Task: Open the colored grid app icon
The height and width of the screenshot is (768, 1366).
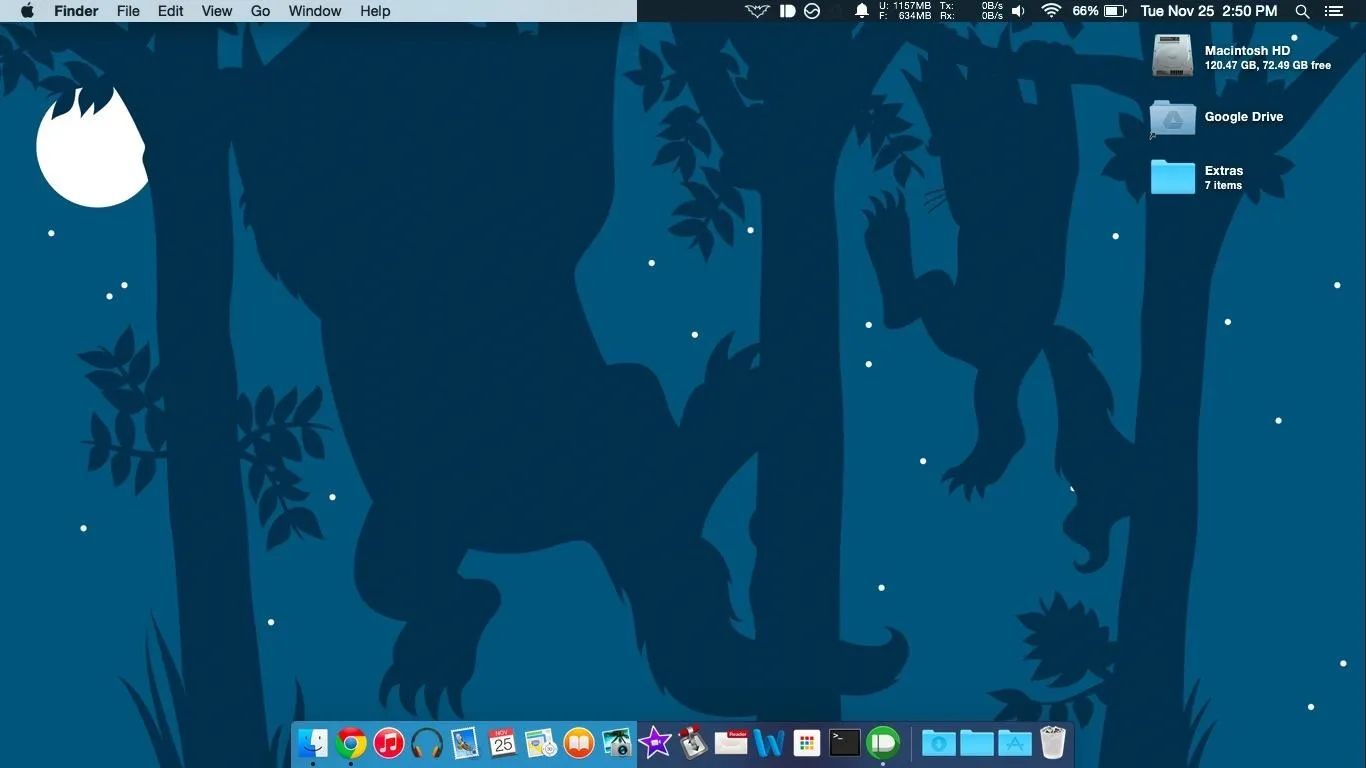Action: tap(807, 743)
